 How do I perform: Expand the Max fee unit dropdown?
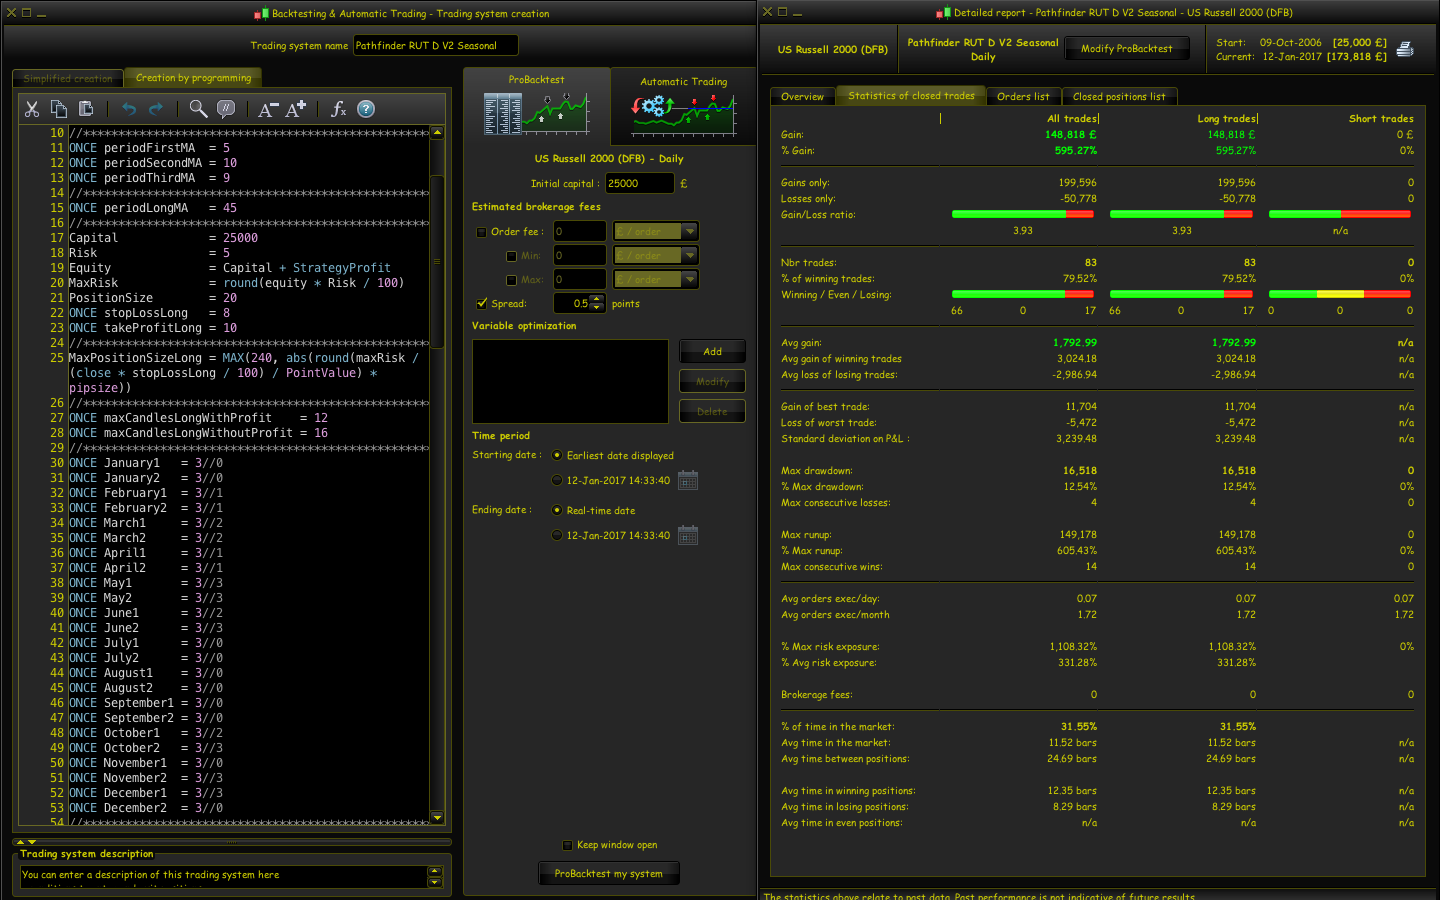tap(689, 280)
